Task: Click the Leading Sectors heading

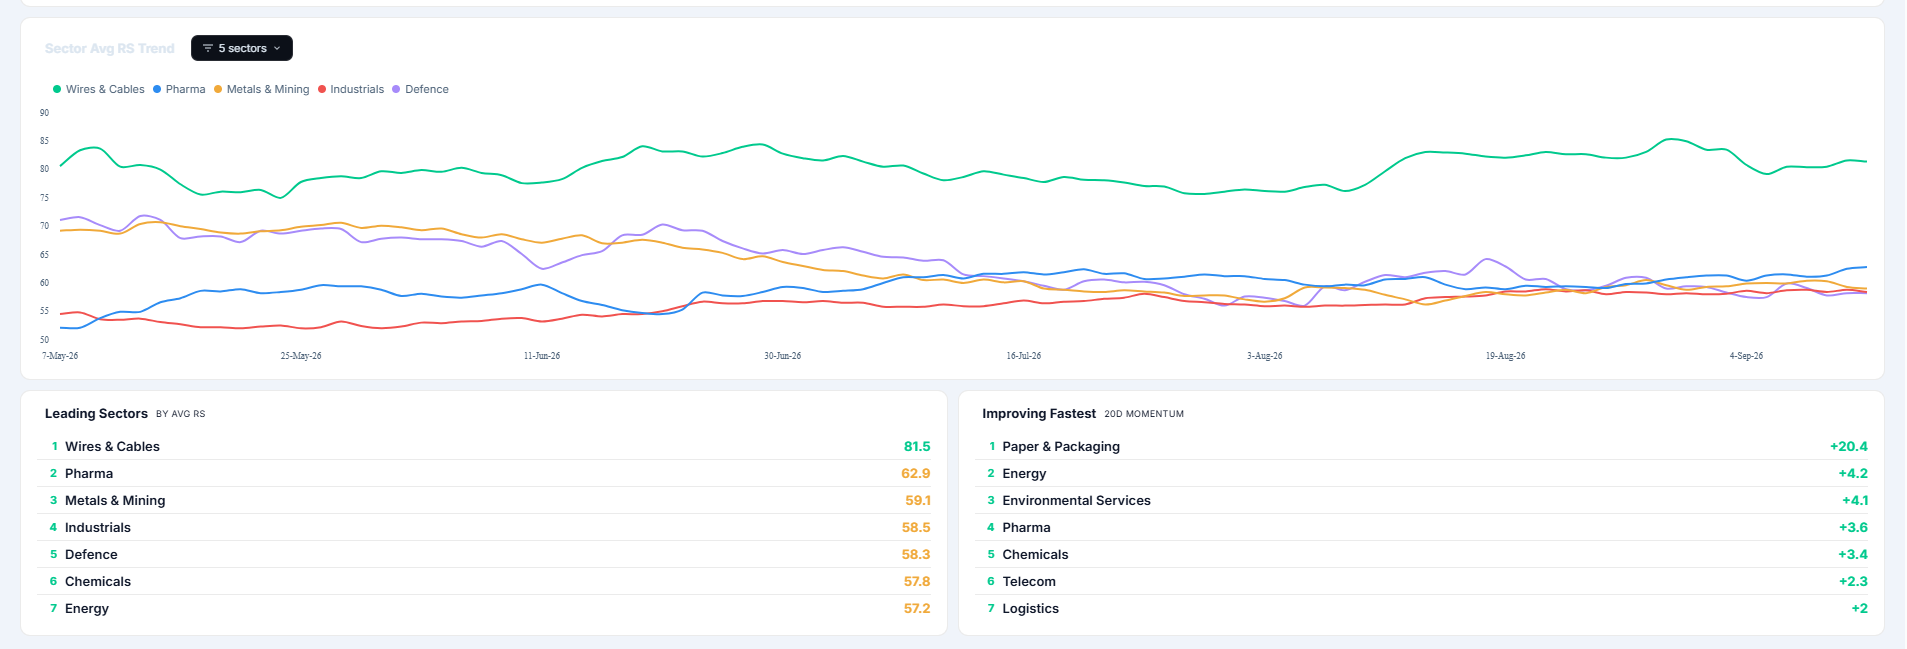Action: pos(96,413)
